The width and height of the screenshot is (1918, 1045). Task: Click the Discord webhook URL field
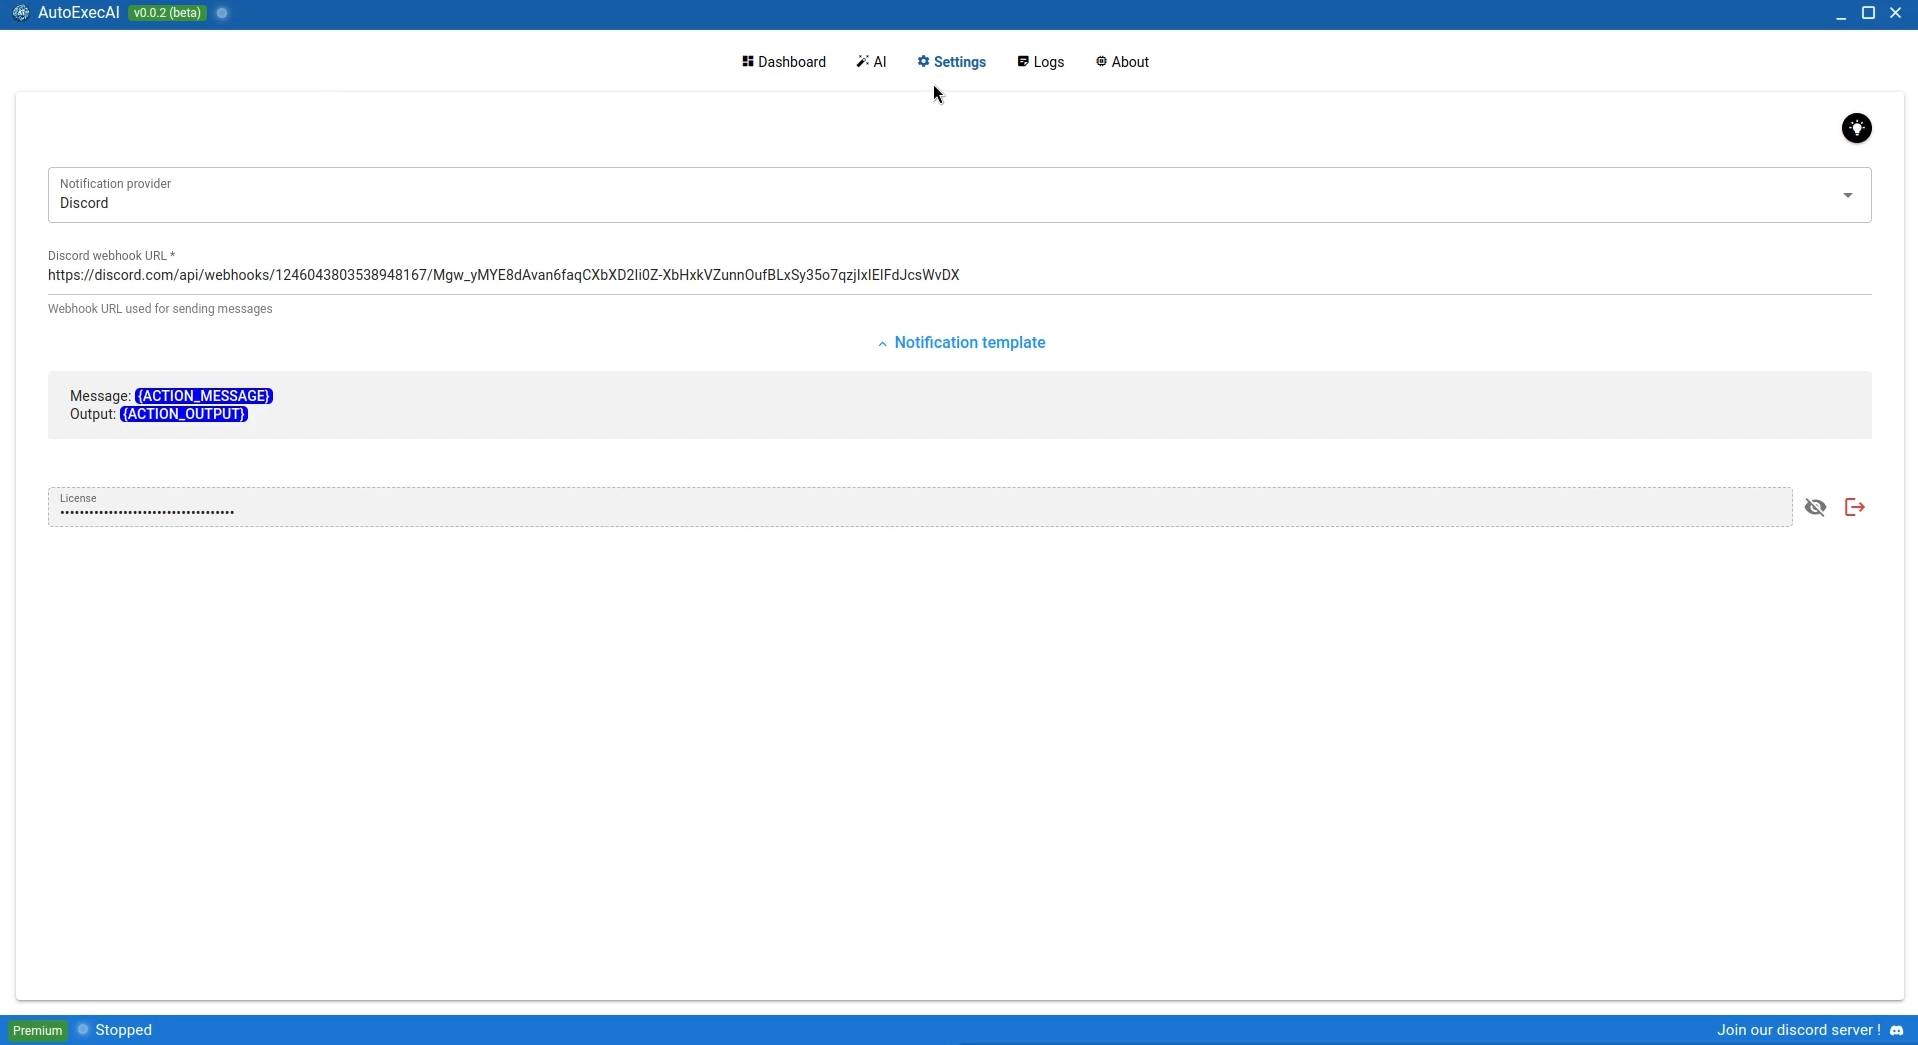959,275
